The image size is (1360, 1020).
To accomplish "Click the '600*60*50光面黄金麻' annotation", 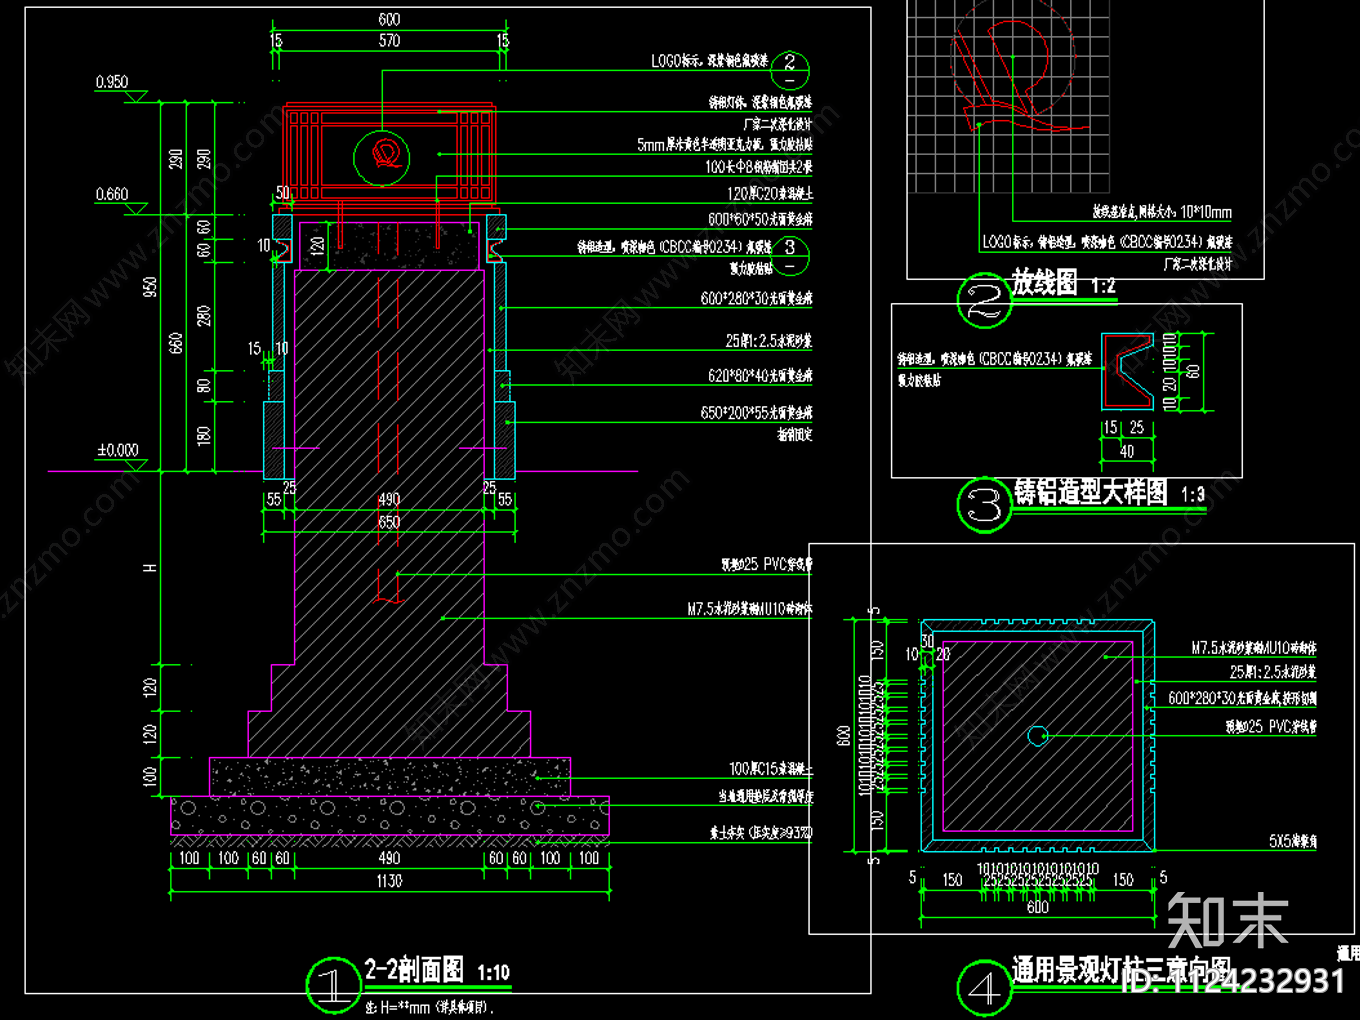I will 760,219.
